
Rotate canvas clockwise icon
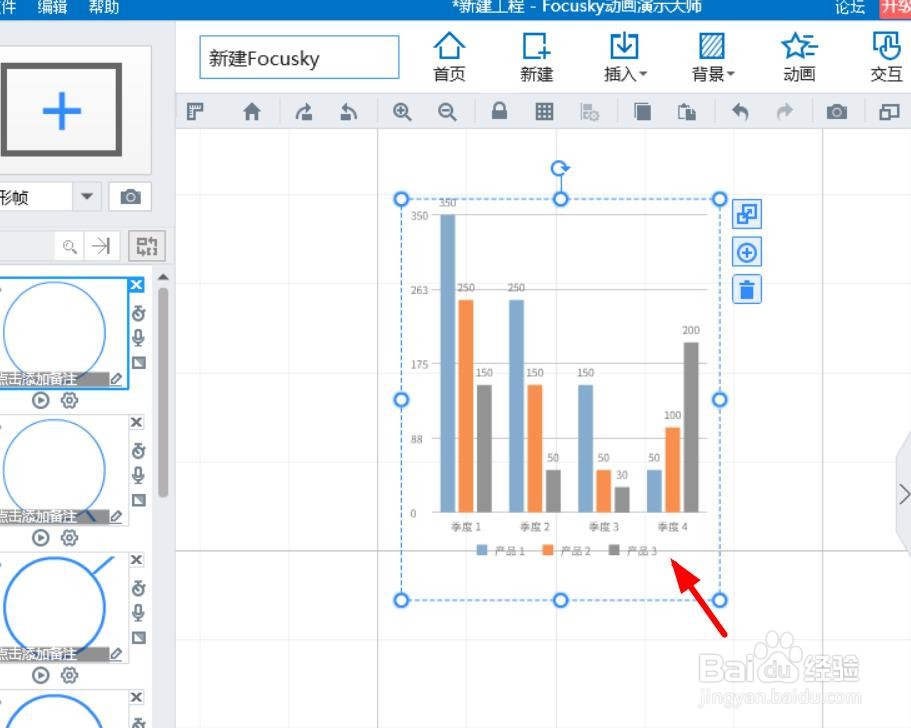[x=303, y=111]
